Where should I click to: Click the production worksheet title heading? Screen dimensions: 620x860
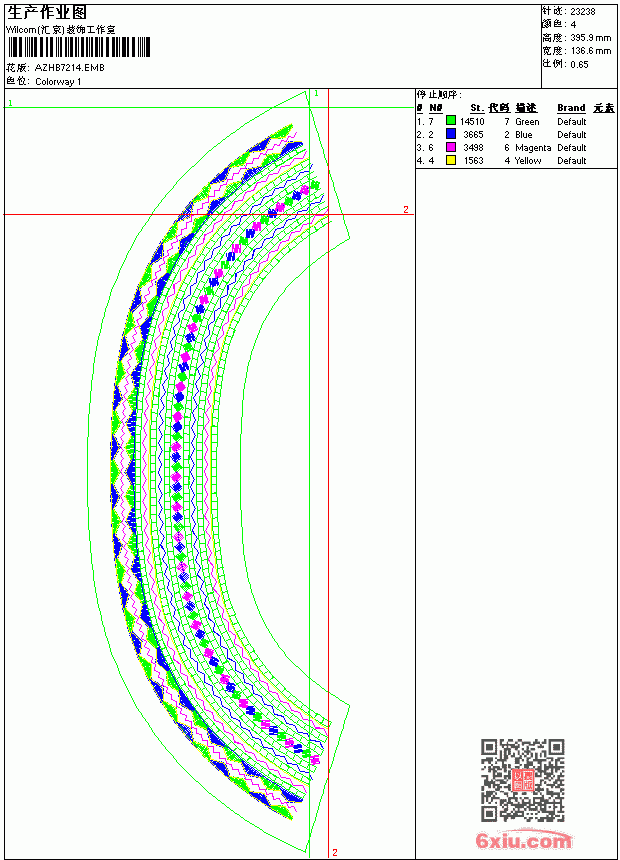(47, 12)
